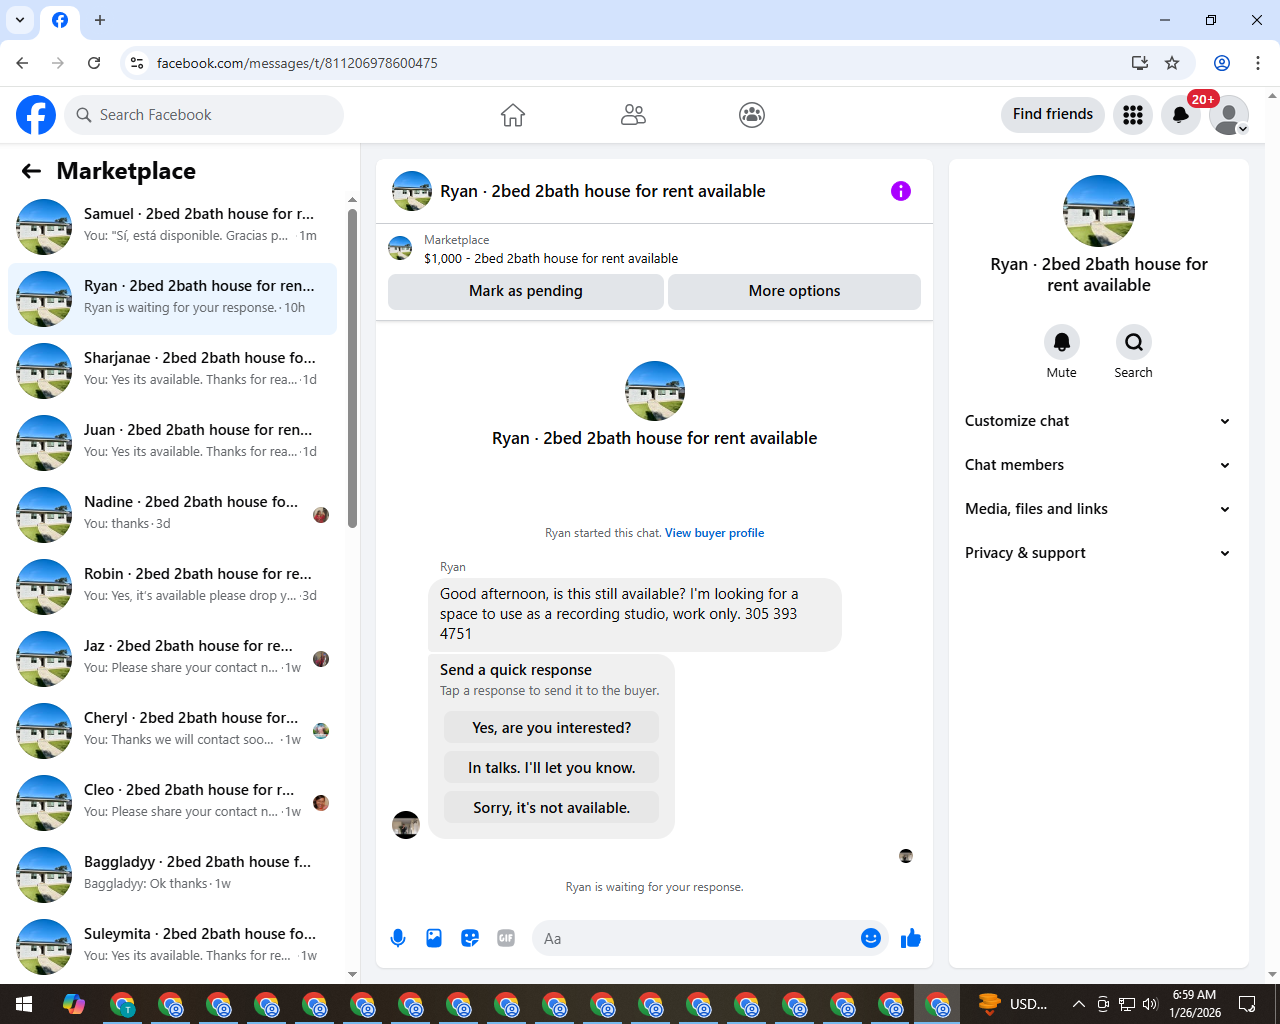Image resolution: width=1280 pixels, height=1024 pixels.
Task: Open Baggladyy's conversation
Action: coord(172,874)
